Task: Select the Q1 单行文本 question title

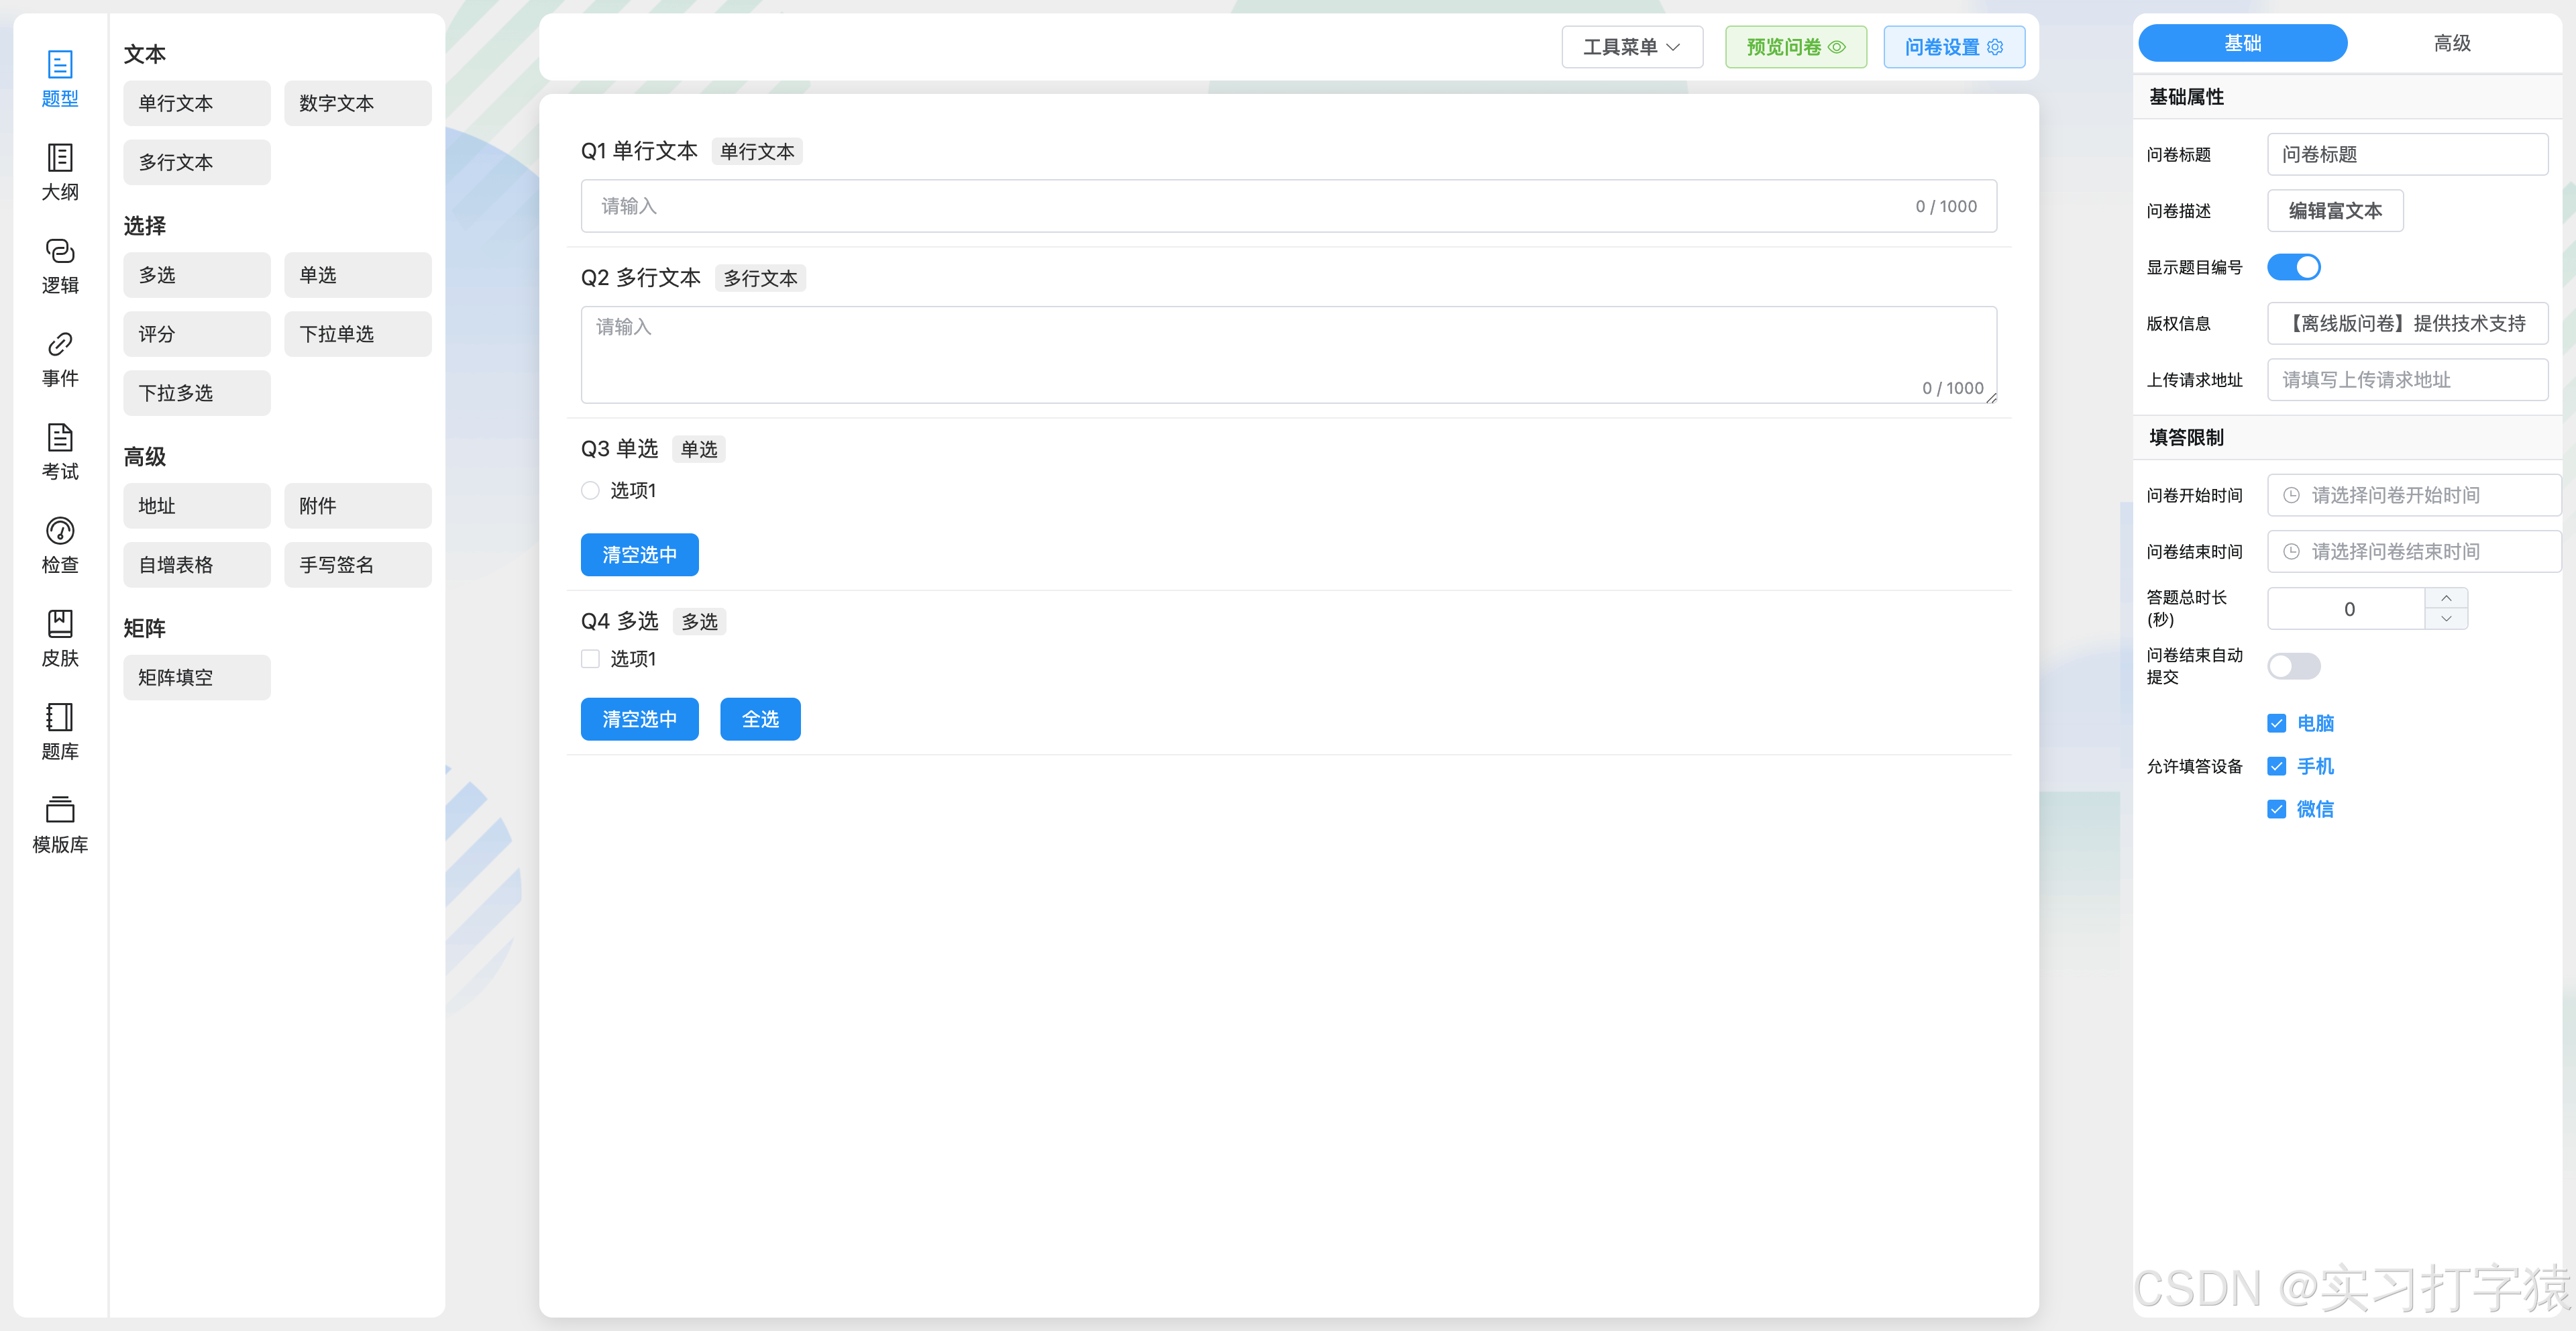Action: click(640, 151)
